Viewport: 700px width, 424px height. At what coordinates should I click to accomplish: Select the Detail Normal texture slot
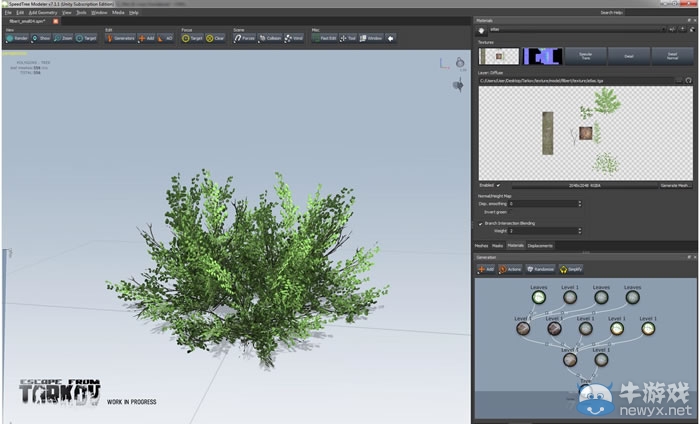[x=672, y=56]
